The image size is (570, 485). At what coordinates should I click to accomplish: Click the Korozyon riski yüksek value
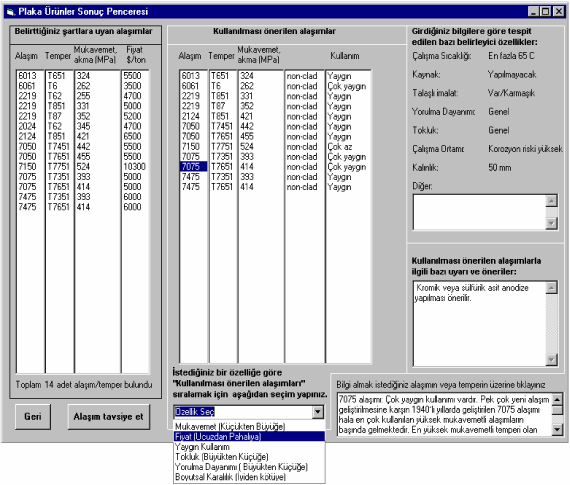(x=525, y=149)
